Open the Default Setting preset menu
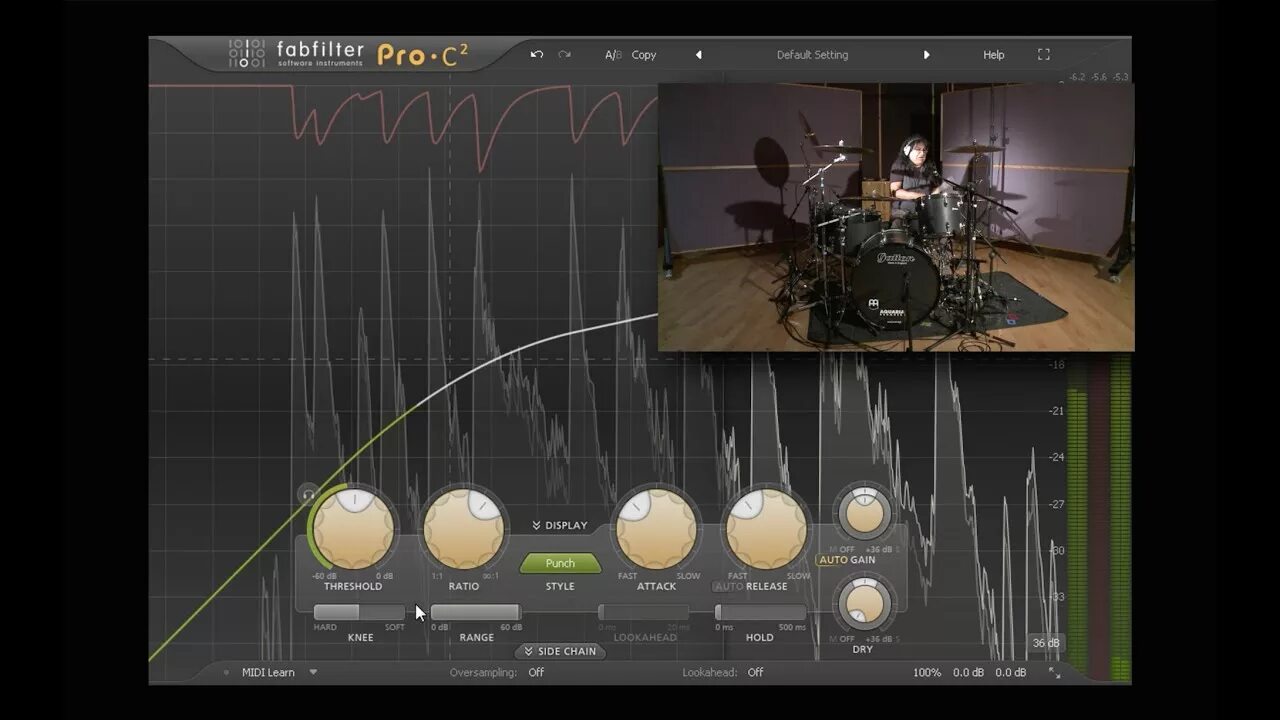1280x720 pixels. (812, 55)
